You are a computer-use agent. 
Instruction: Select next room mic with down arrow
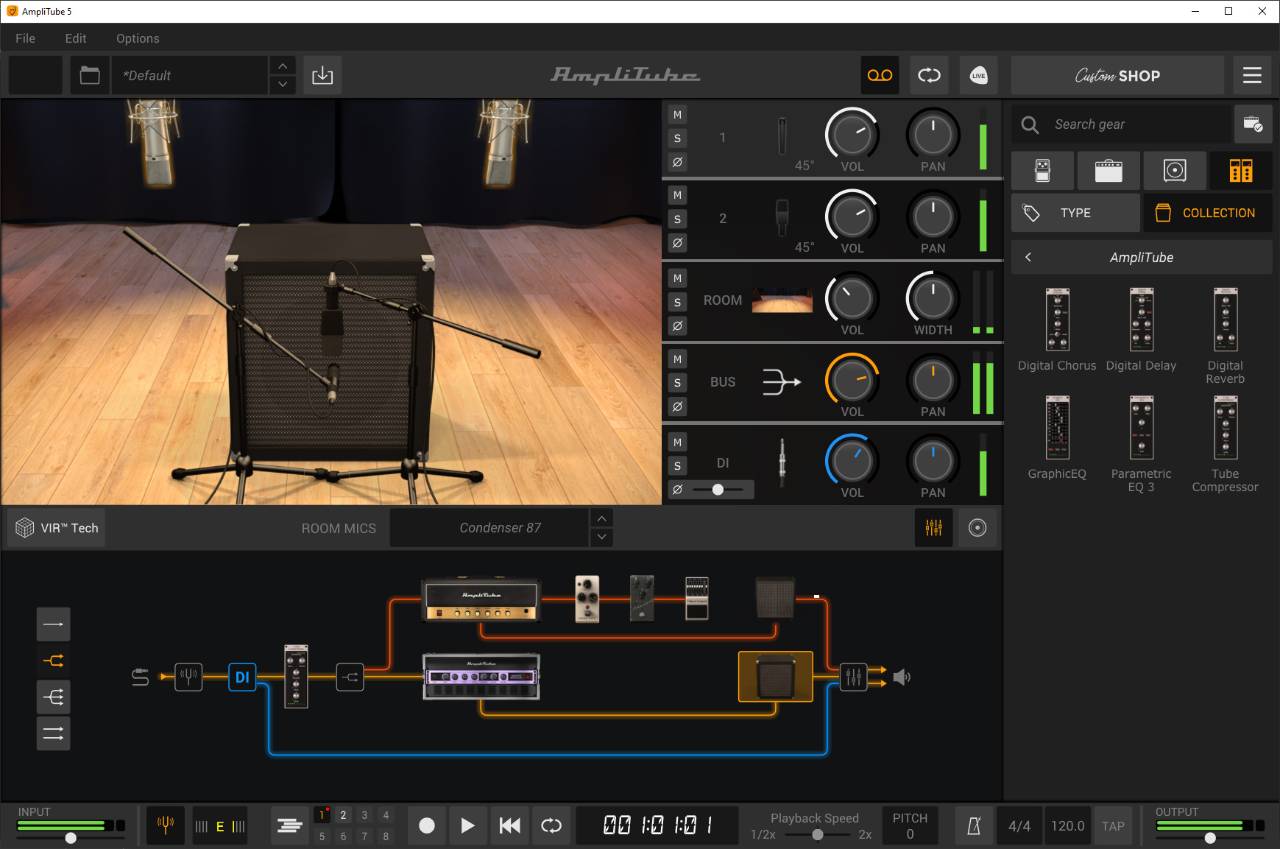(x=601, y=537)
